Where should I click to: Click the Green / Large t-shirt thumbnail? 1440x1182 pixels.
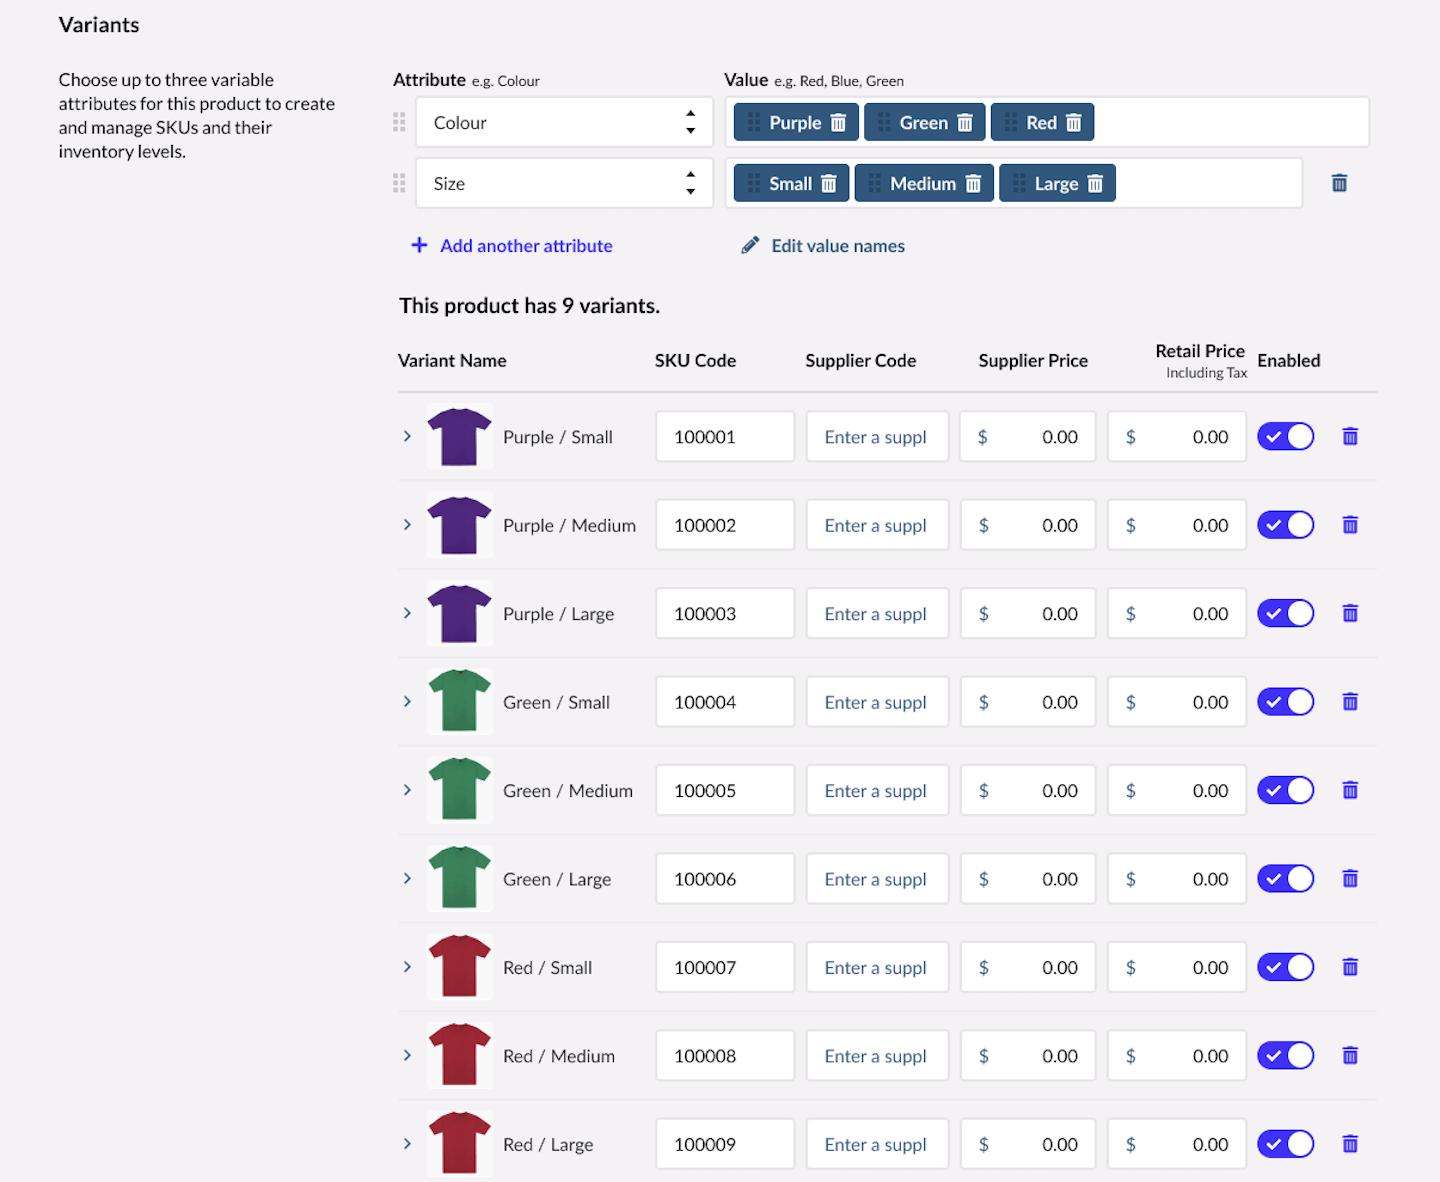[459, 878]
